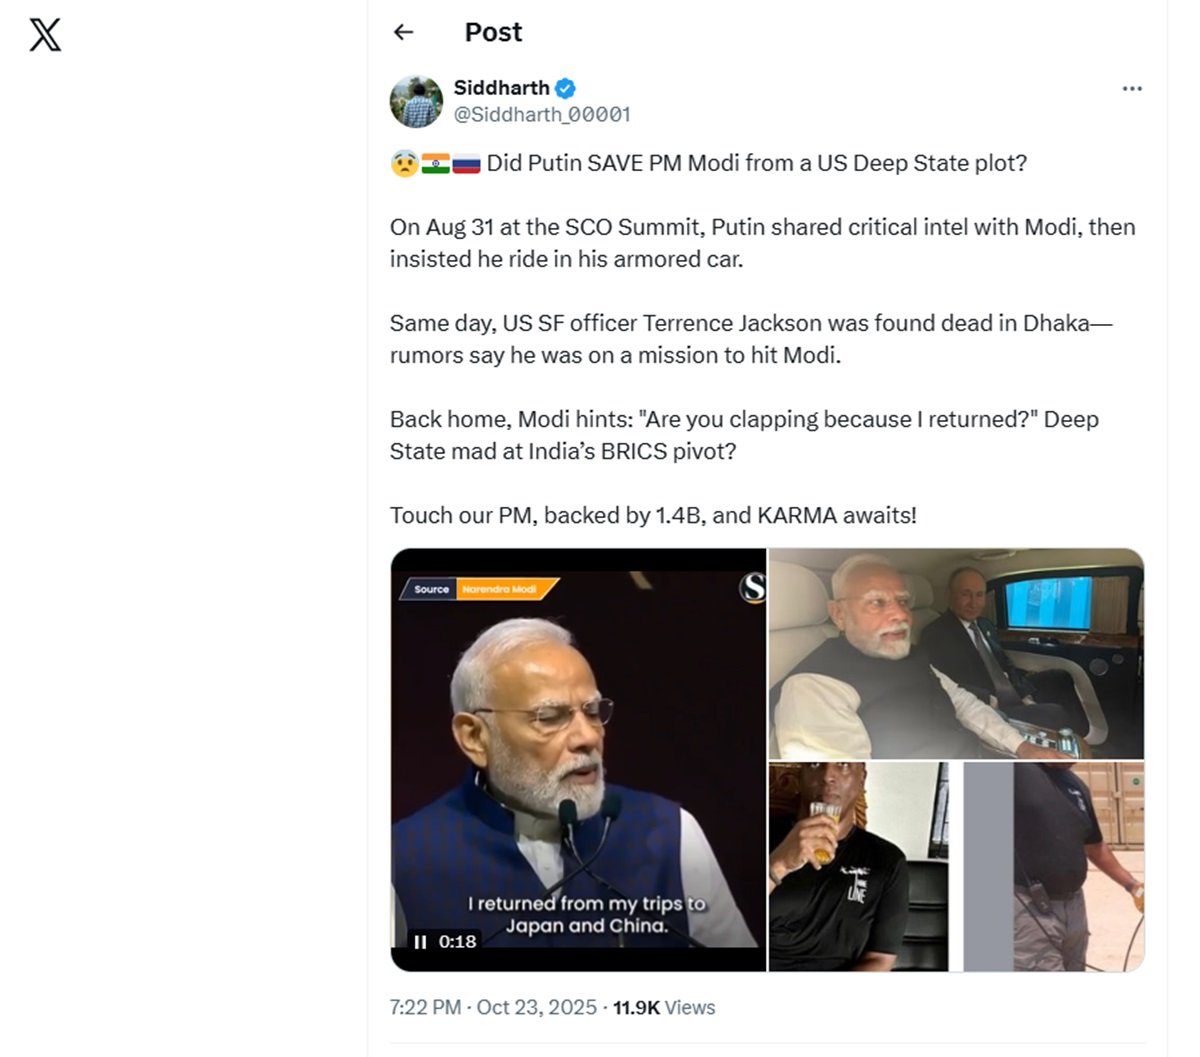Click the fearful face emoji in post
1200x1057 pixels.
[403, 164]
